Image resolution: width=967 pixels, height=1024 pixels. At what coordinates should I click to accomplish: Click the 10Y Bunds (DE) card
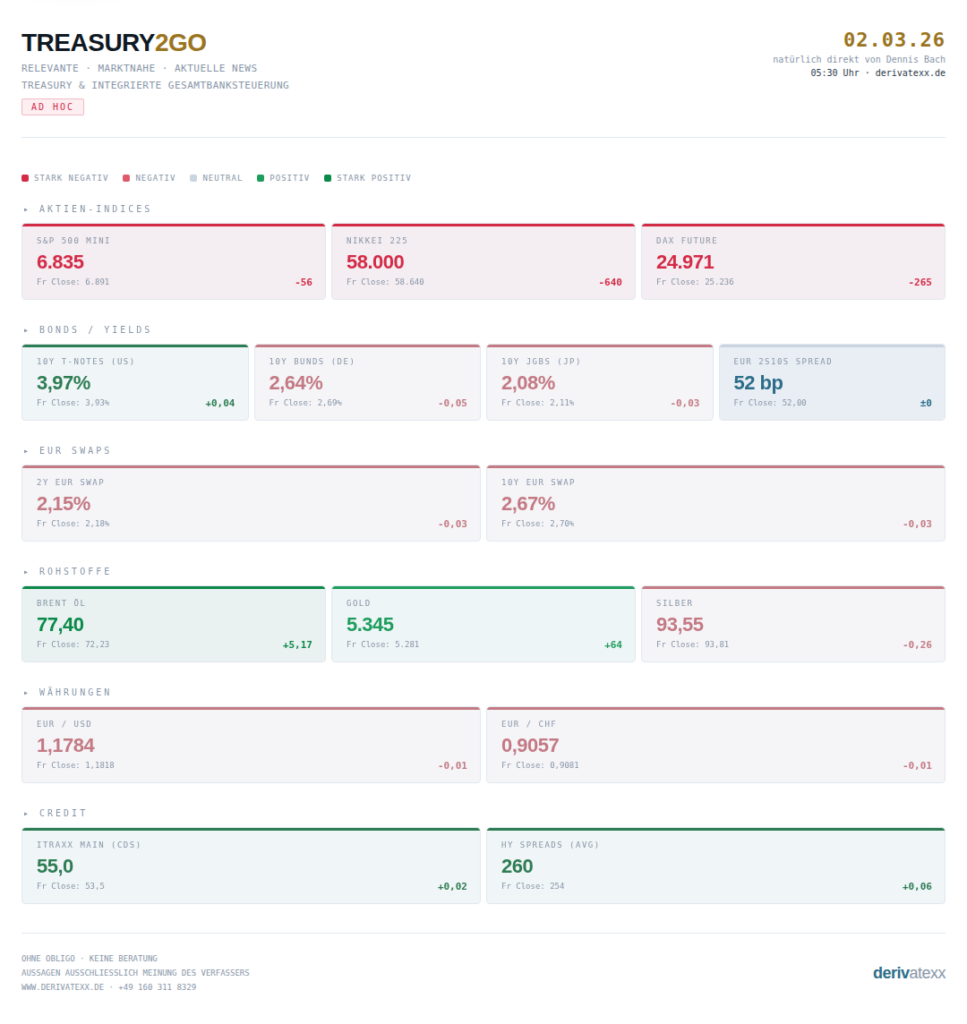pos(367,383)
